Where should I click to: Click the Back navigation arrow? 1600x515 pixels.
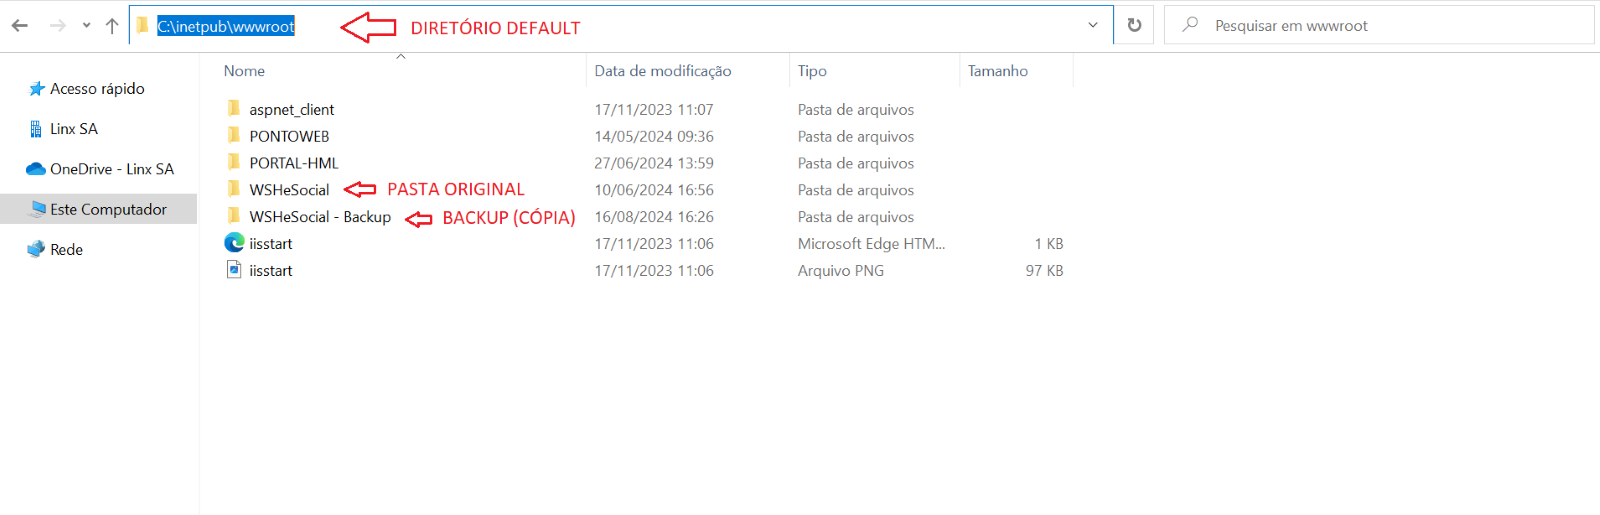[20, 26]
